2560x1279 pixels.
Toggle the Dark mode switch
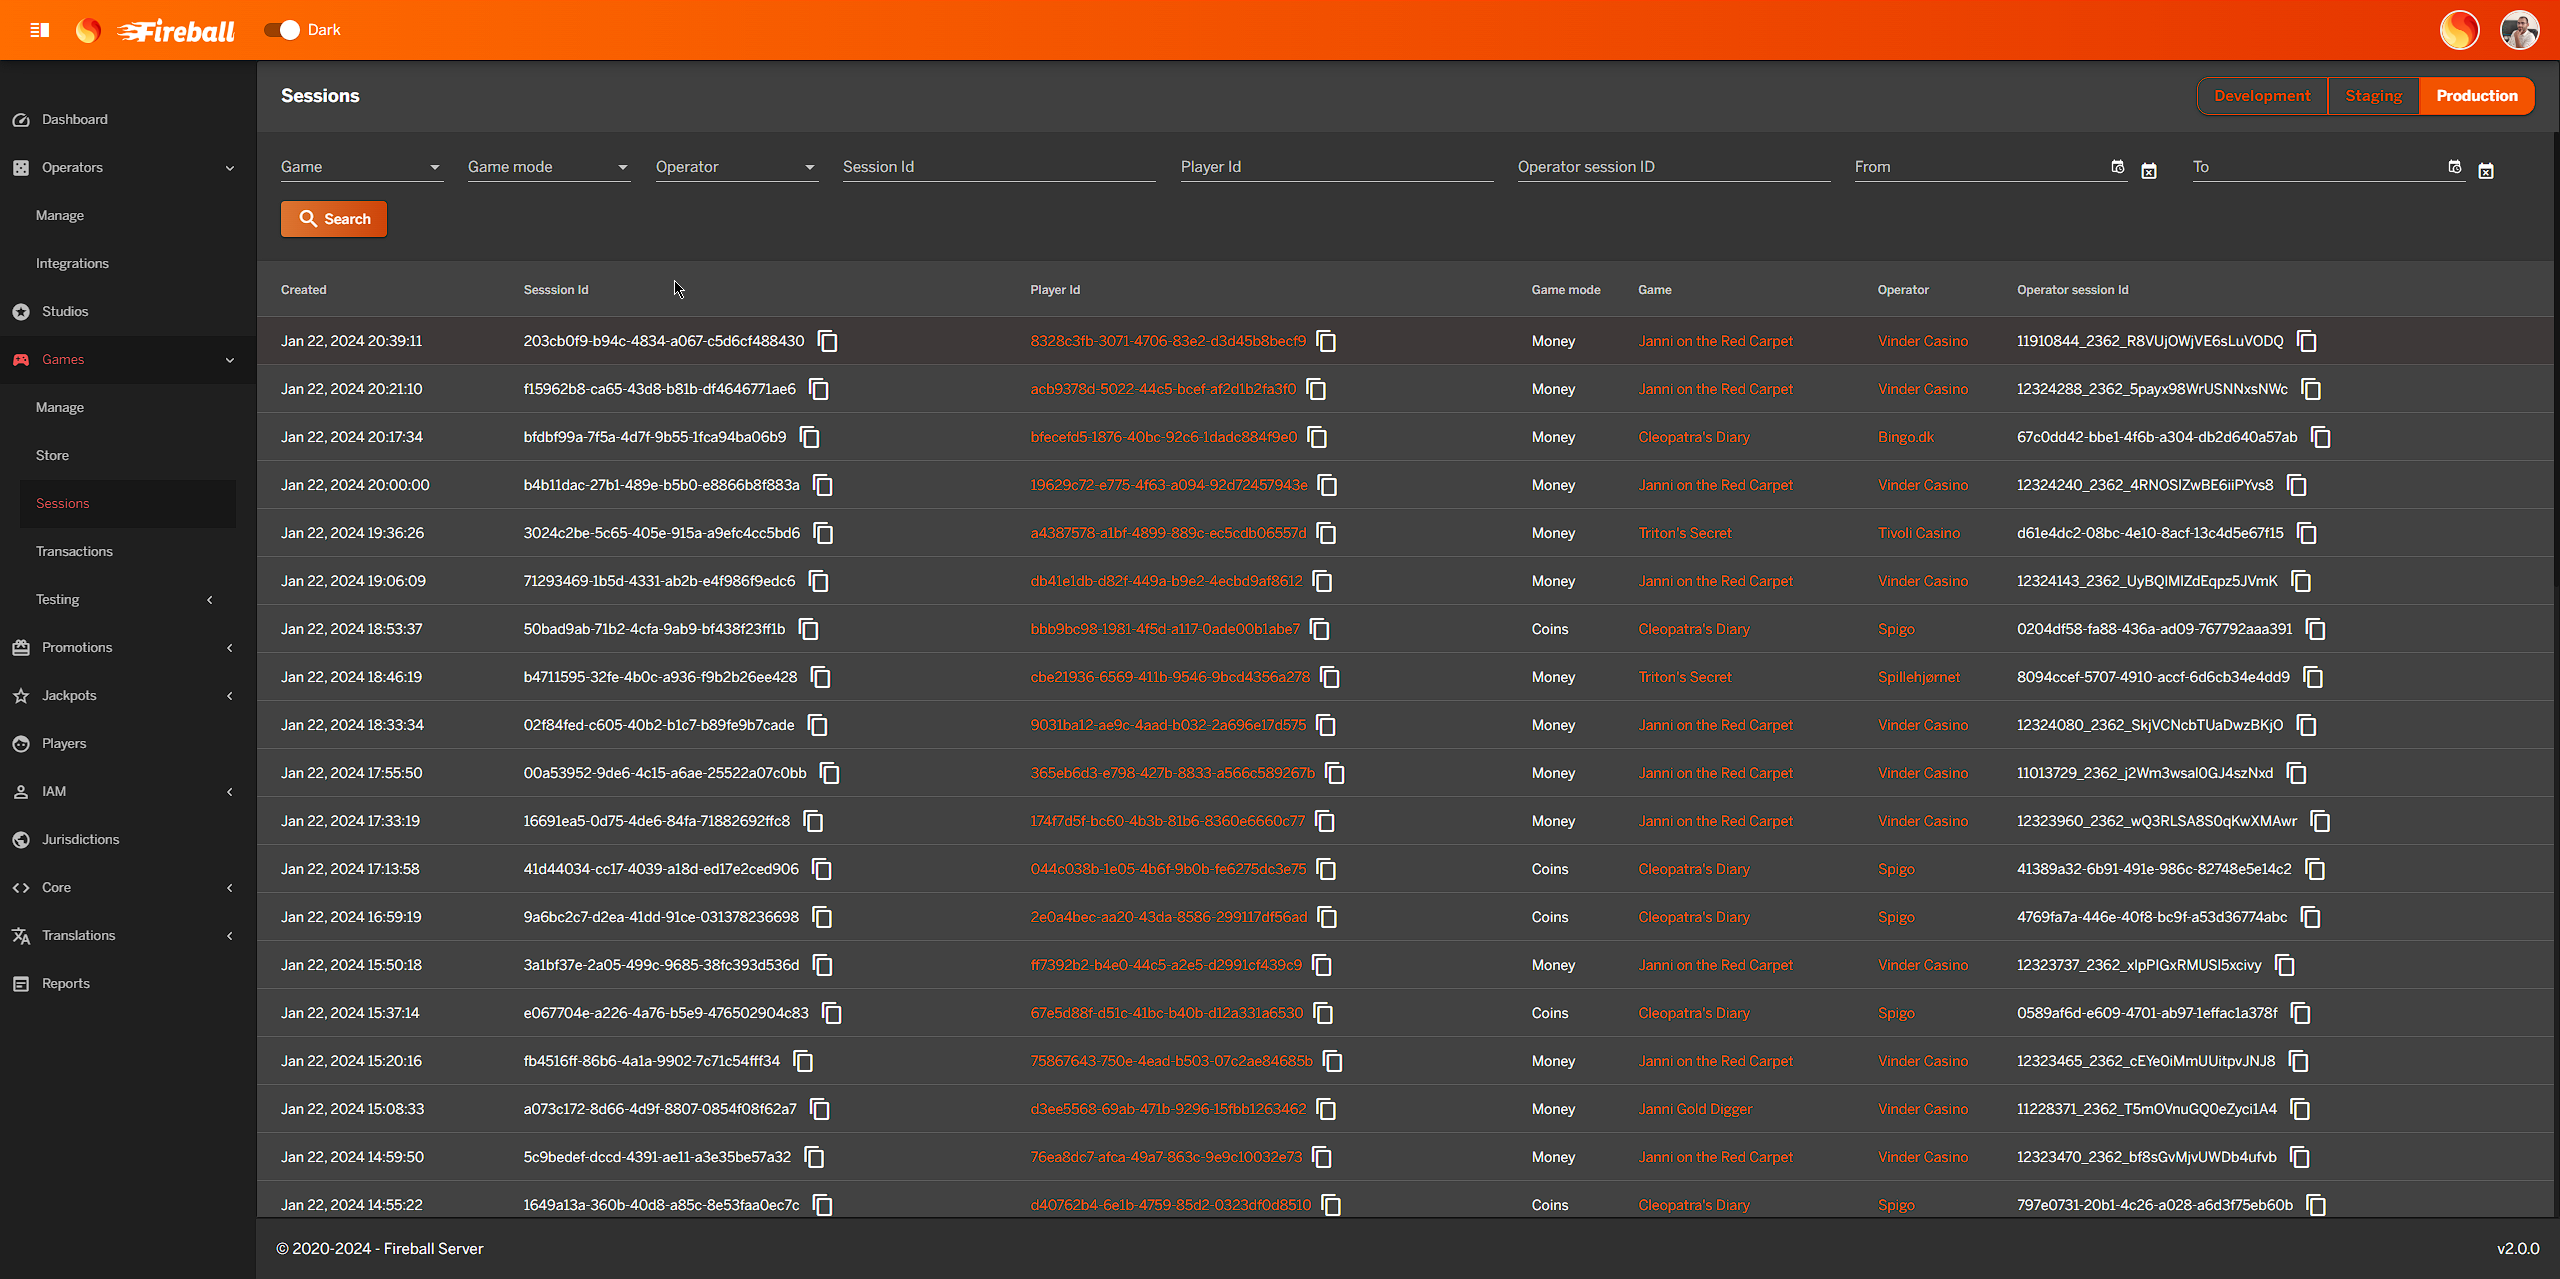(282, 30)
